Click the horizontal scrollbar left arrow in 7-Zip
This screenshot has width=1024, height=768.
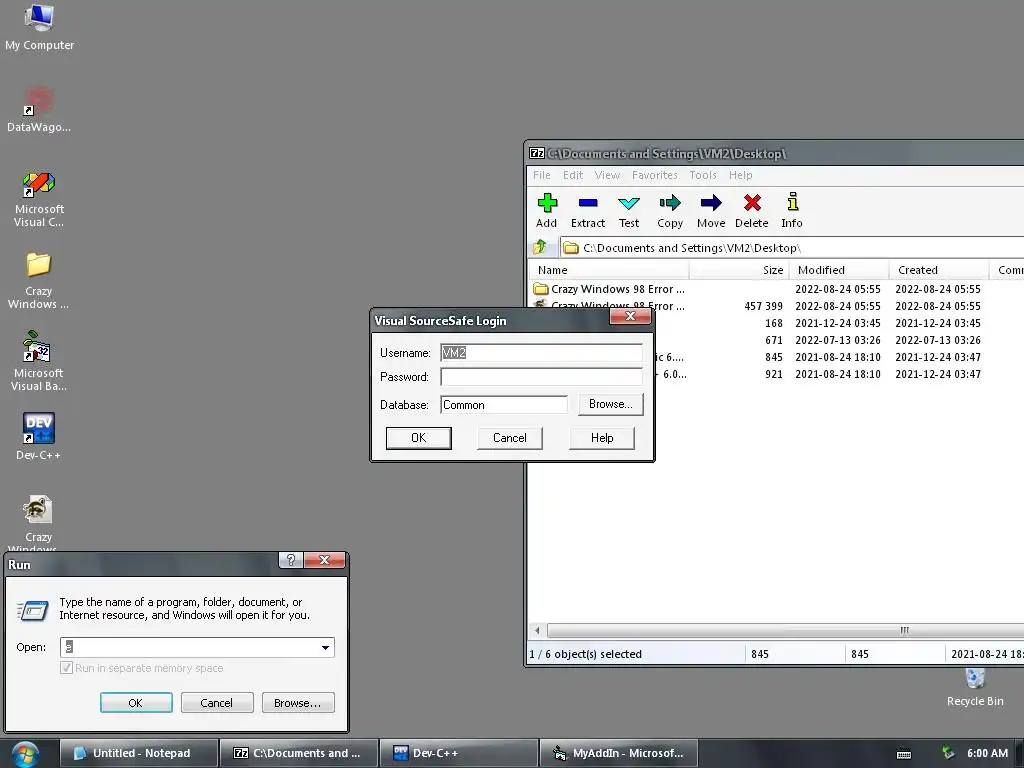(x=537, y=630)
